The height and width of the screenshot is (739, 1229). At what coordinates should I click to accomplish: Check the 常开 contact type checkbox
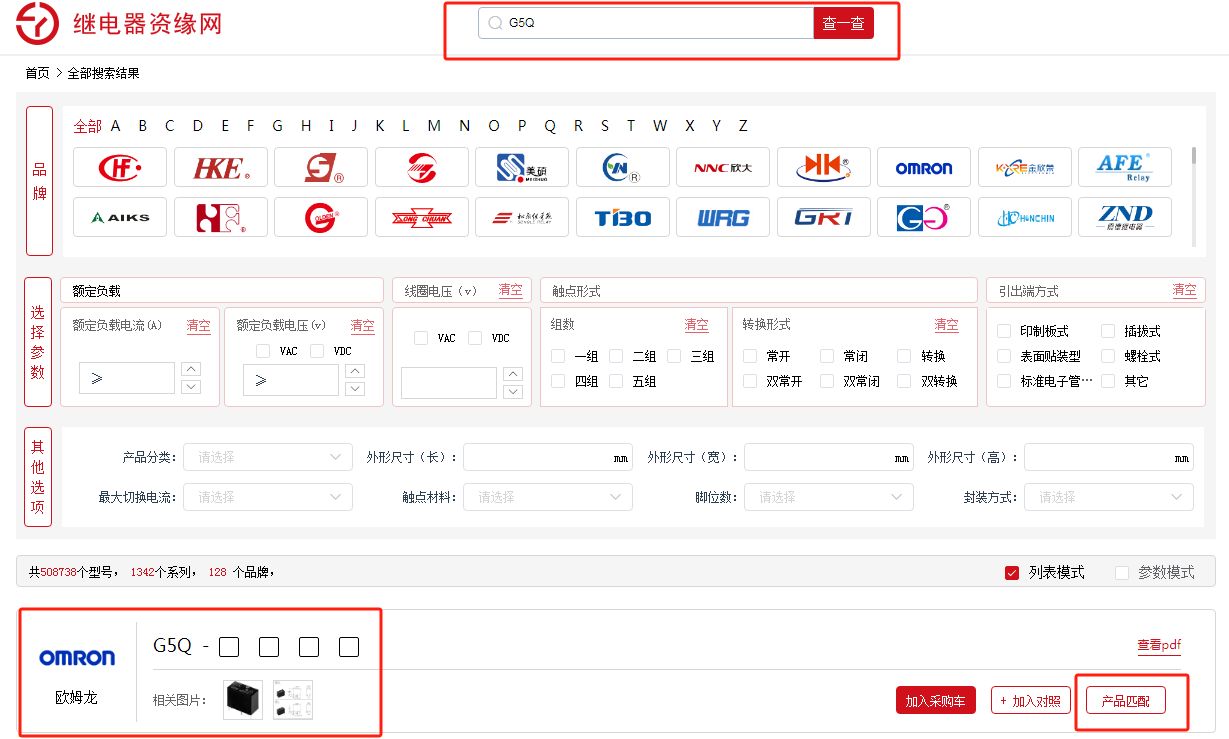coord(750,356)
